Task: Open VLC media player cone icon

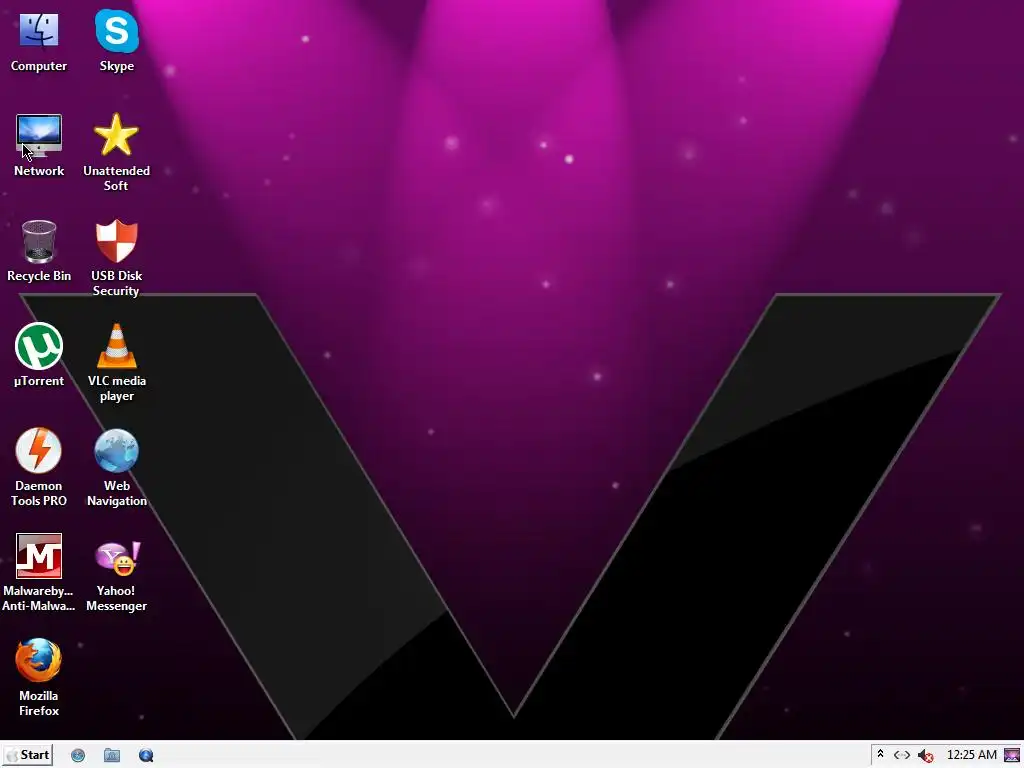Action: (116, 346)
